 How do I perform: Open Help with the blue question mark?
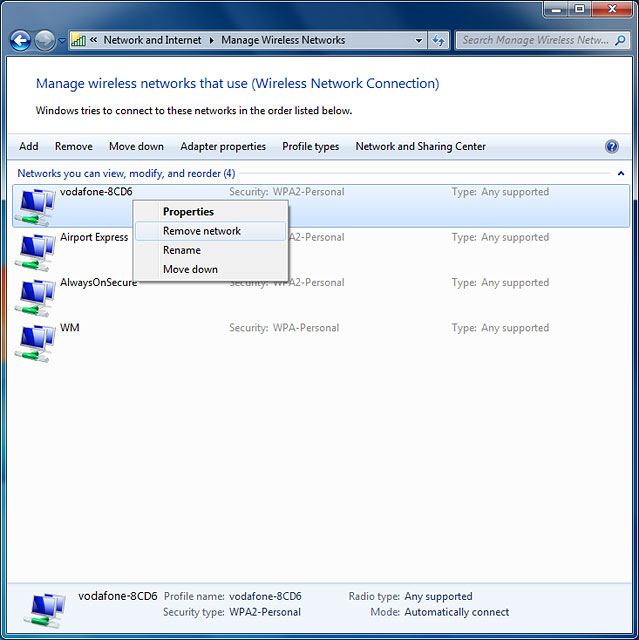[x=612, y=146]
